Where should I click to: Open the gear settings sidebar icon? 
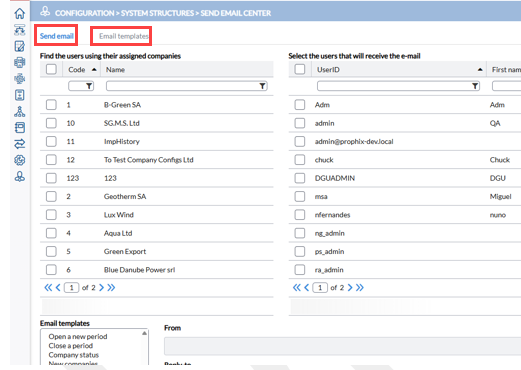pyautogui.click(x=20, y=160)
